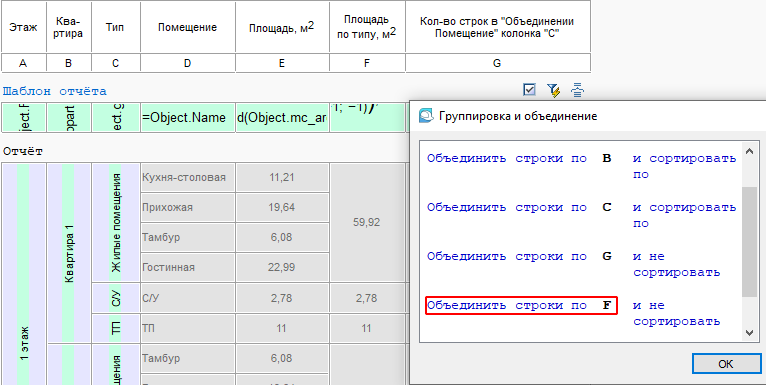Select the 'Кухня-столовая' room cell

click(x=188, y=177)
